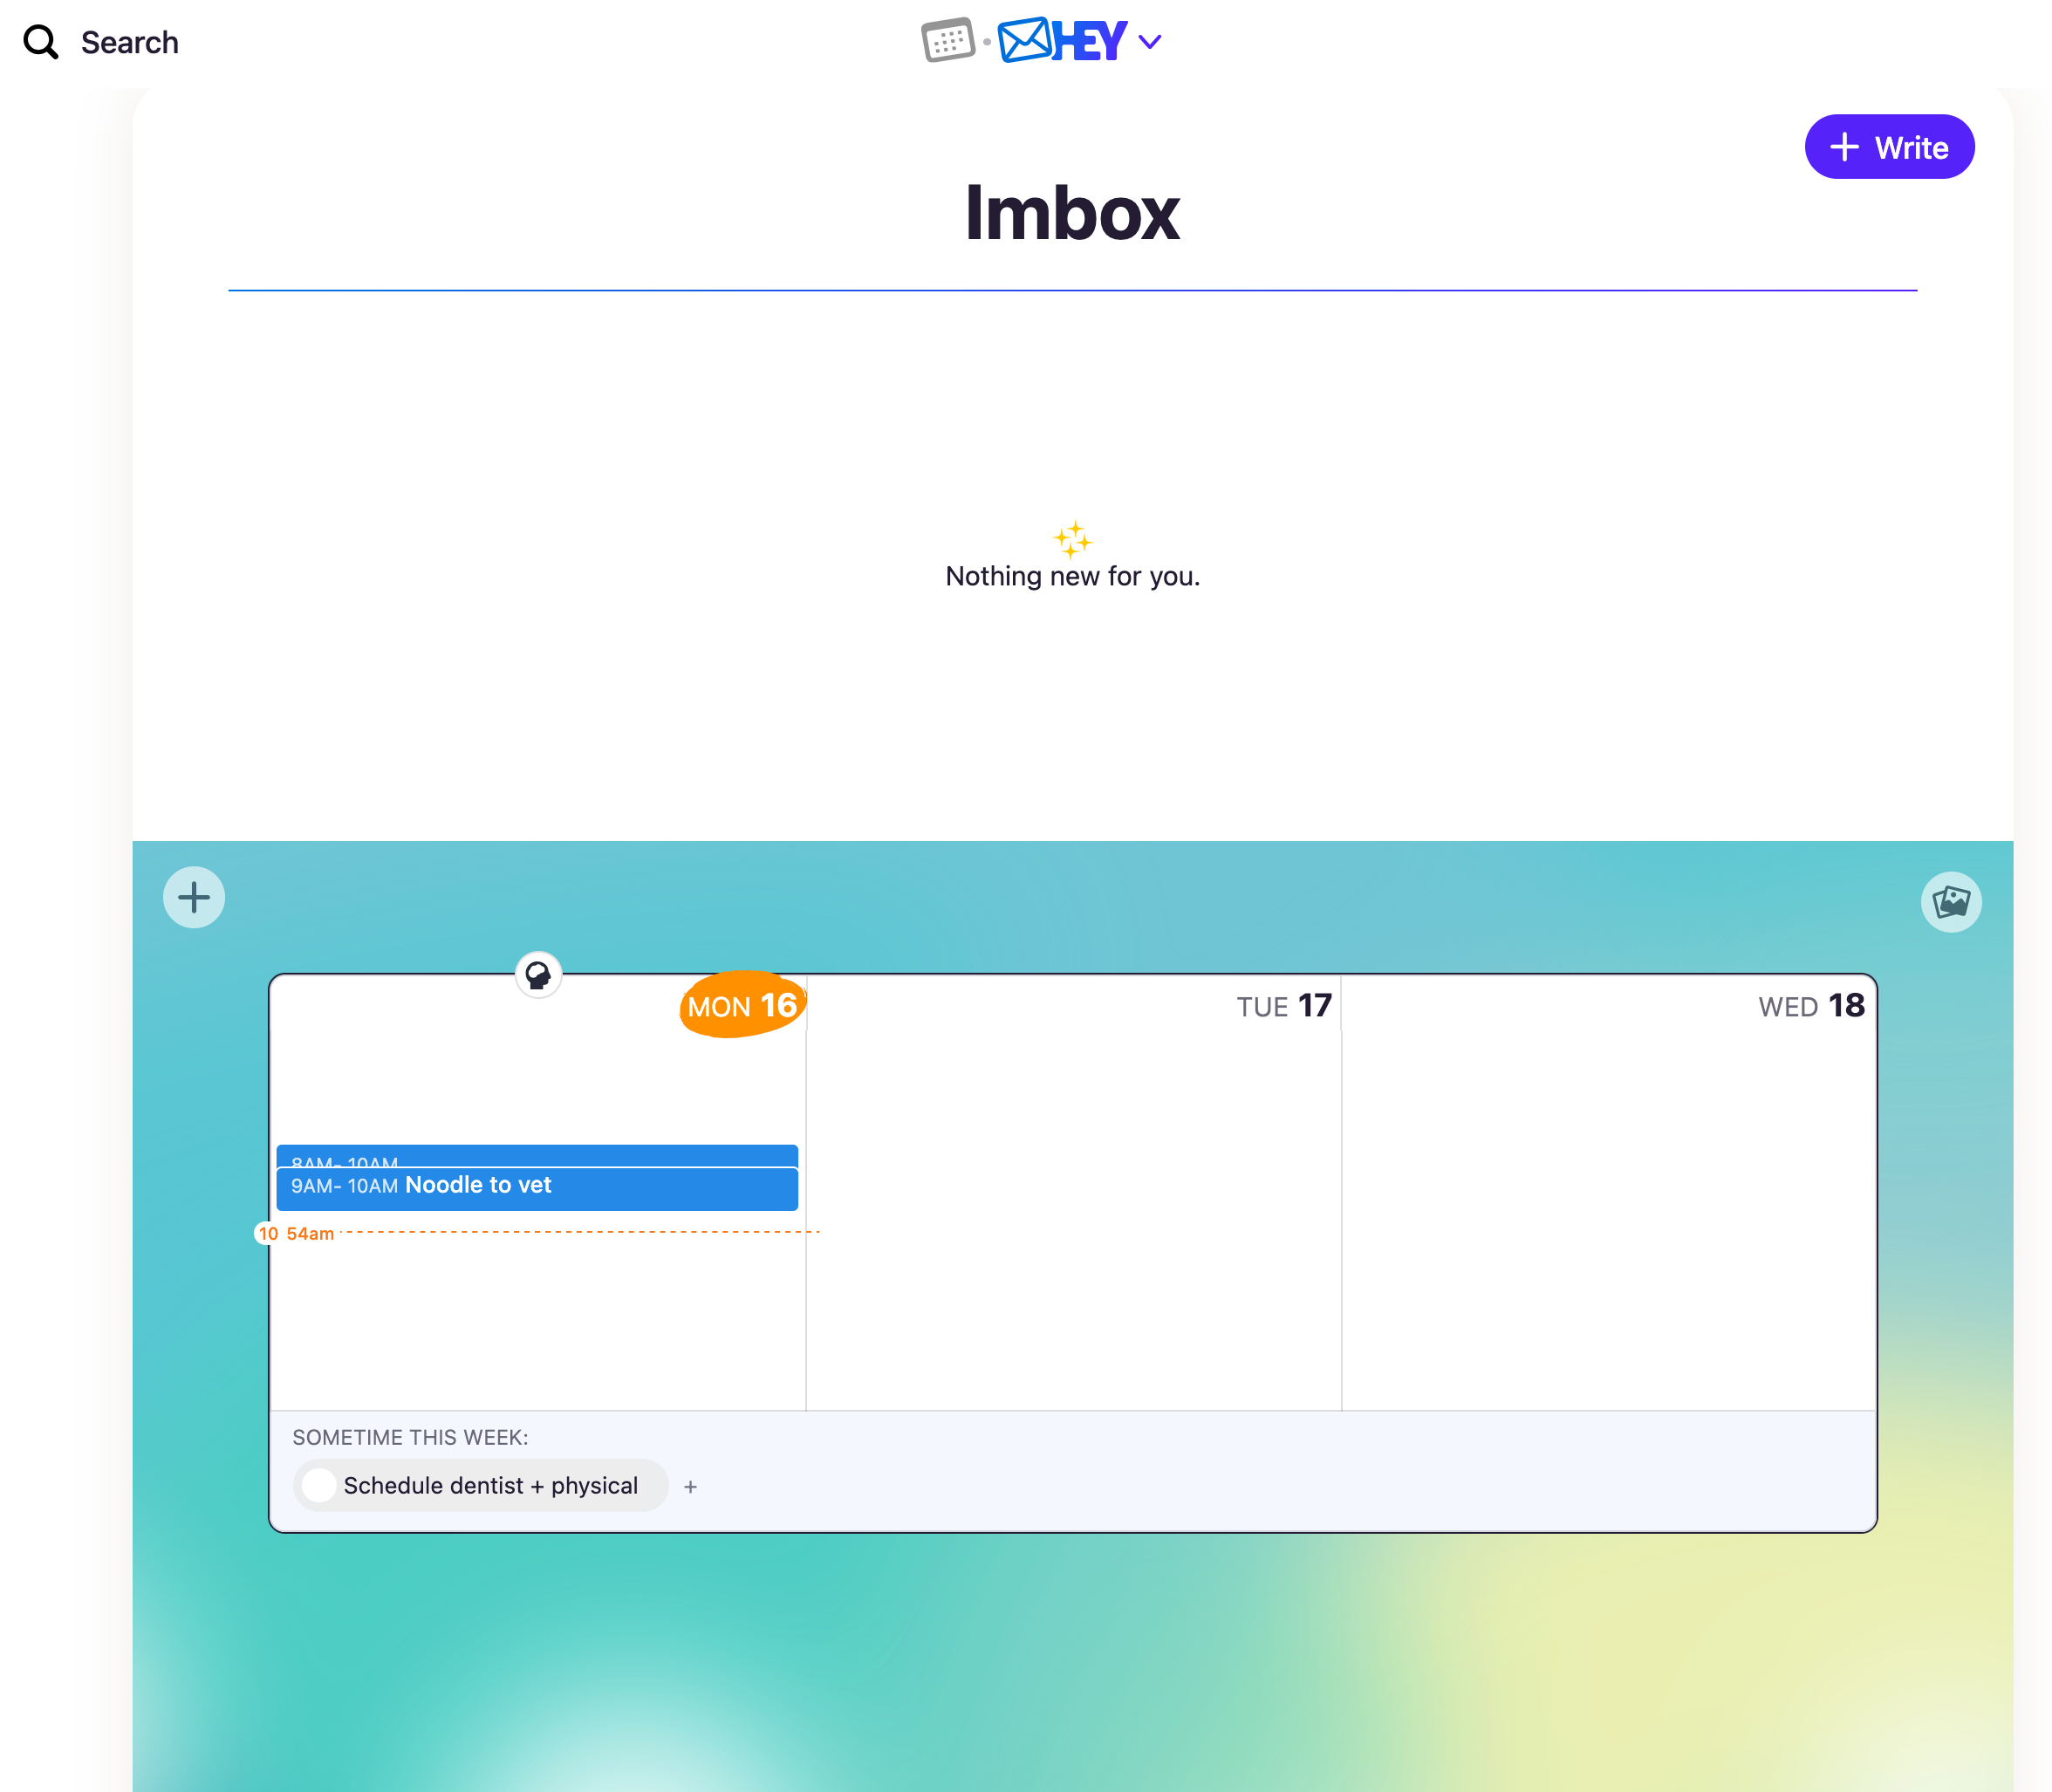
Task: Open the Noodle to vet event
Action: [537, 1188]
